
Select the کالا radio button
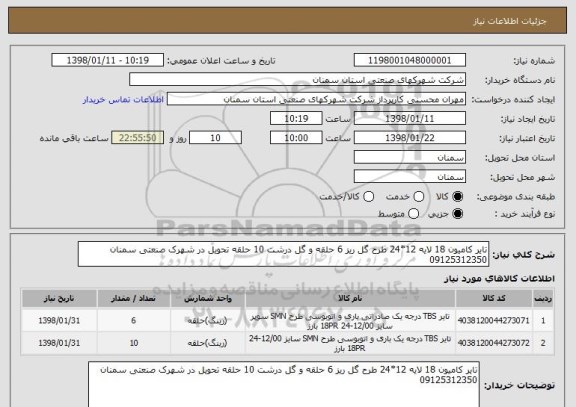point(457,197)
